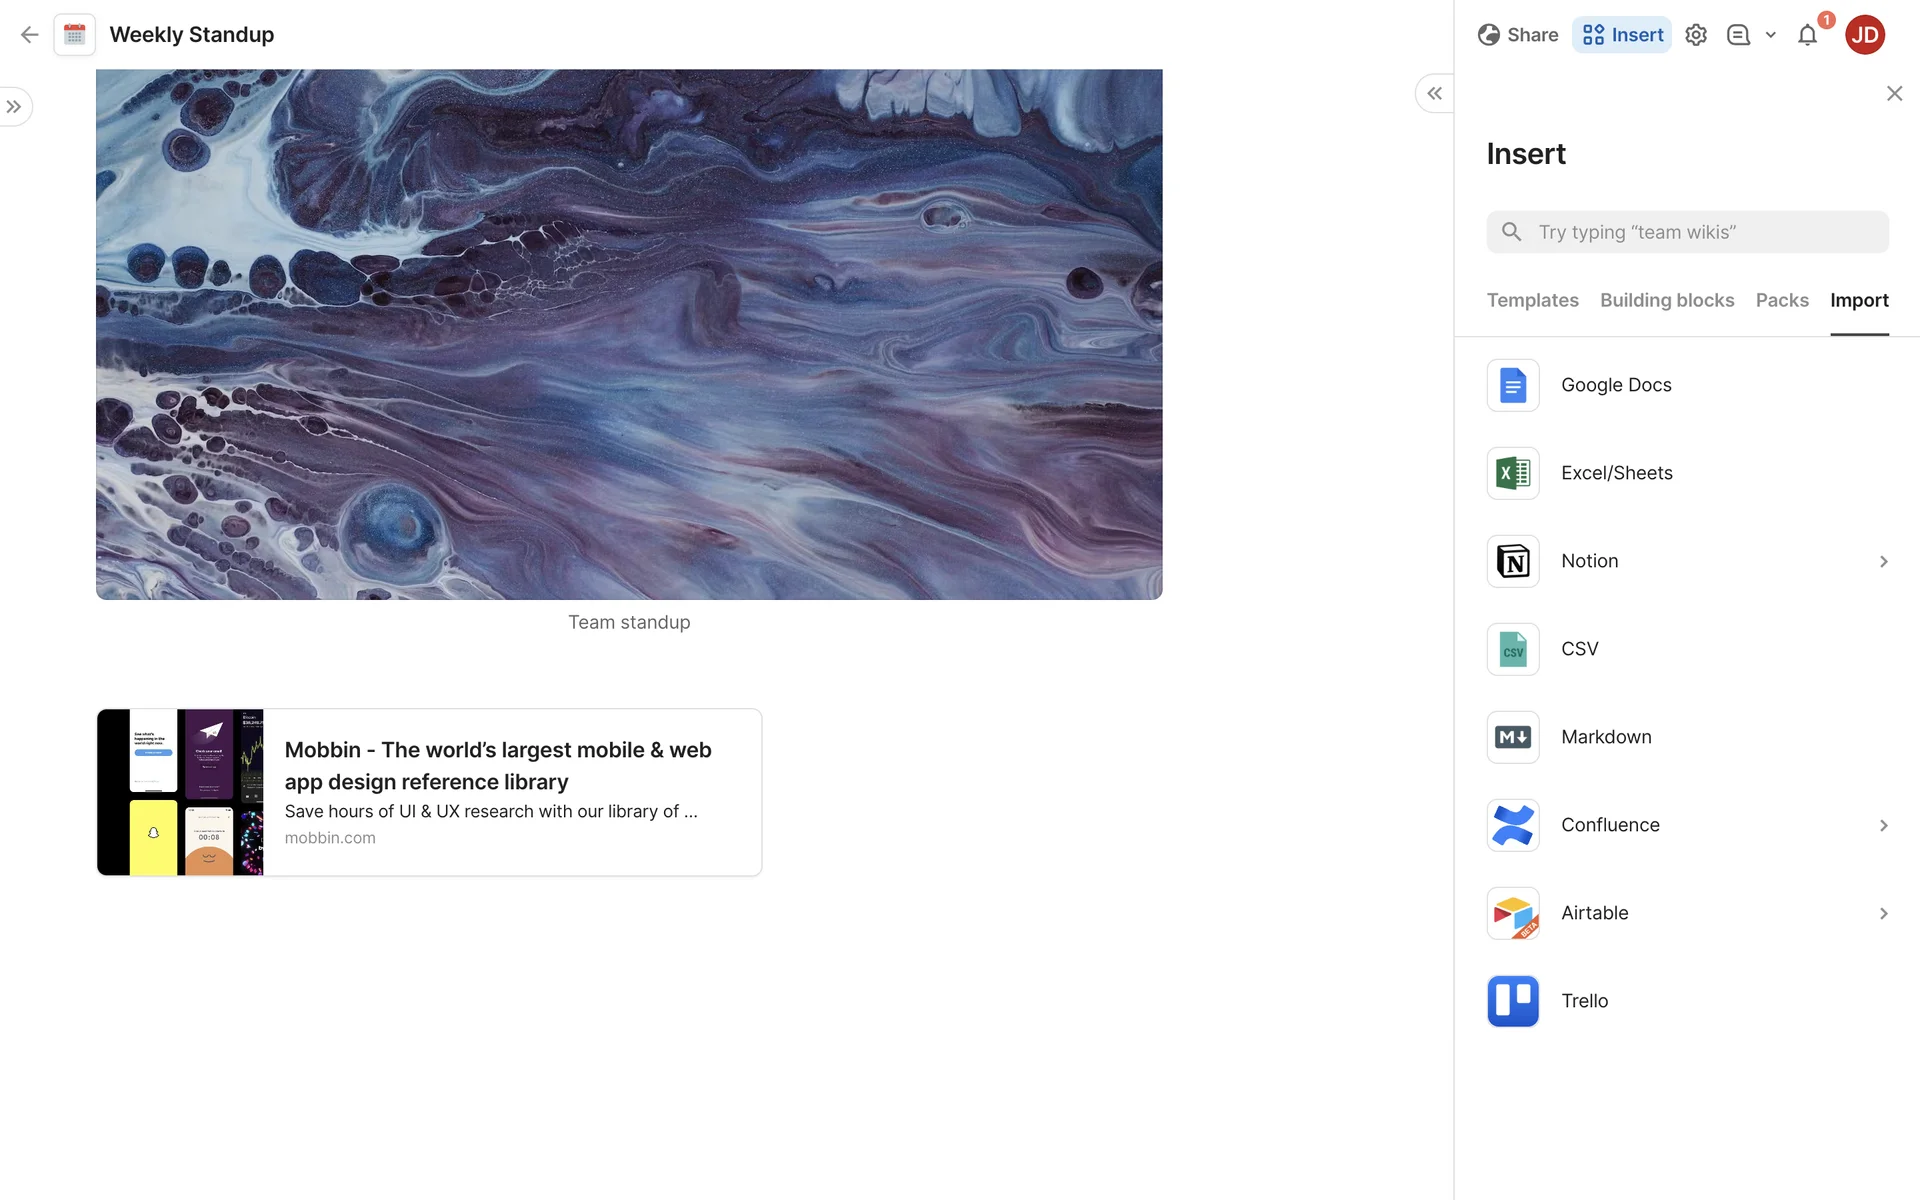This screenshot has height=1200, width=1920.
Task: Expand Notion import options chevron
Action: pos(1883,561)
